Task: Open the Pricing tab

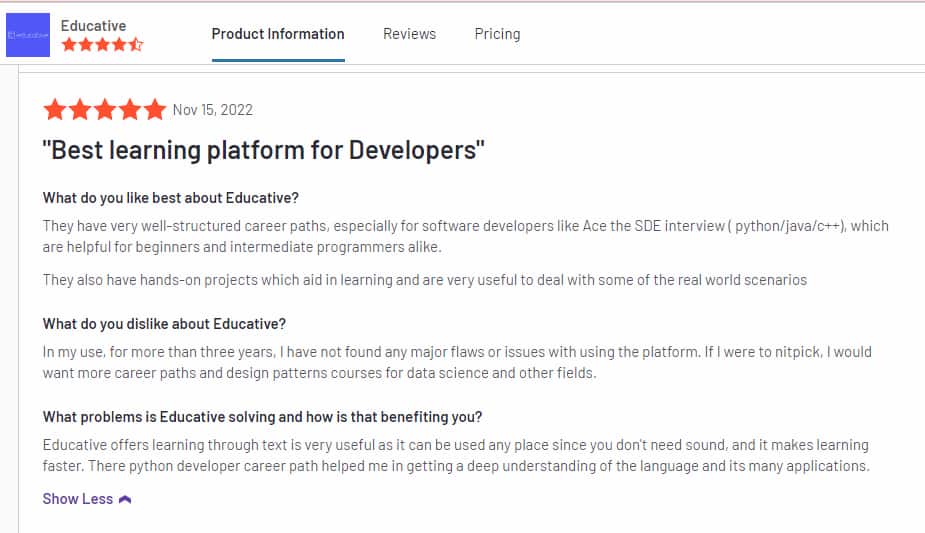Action: [x=497, y=34]
